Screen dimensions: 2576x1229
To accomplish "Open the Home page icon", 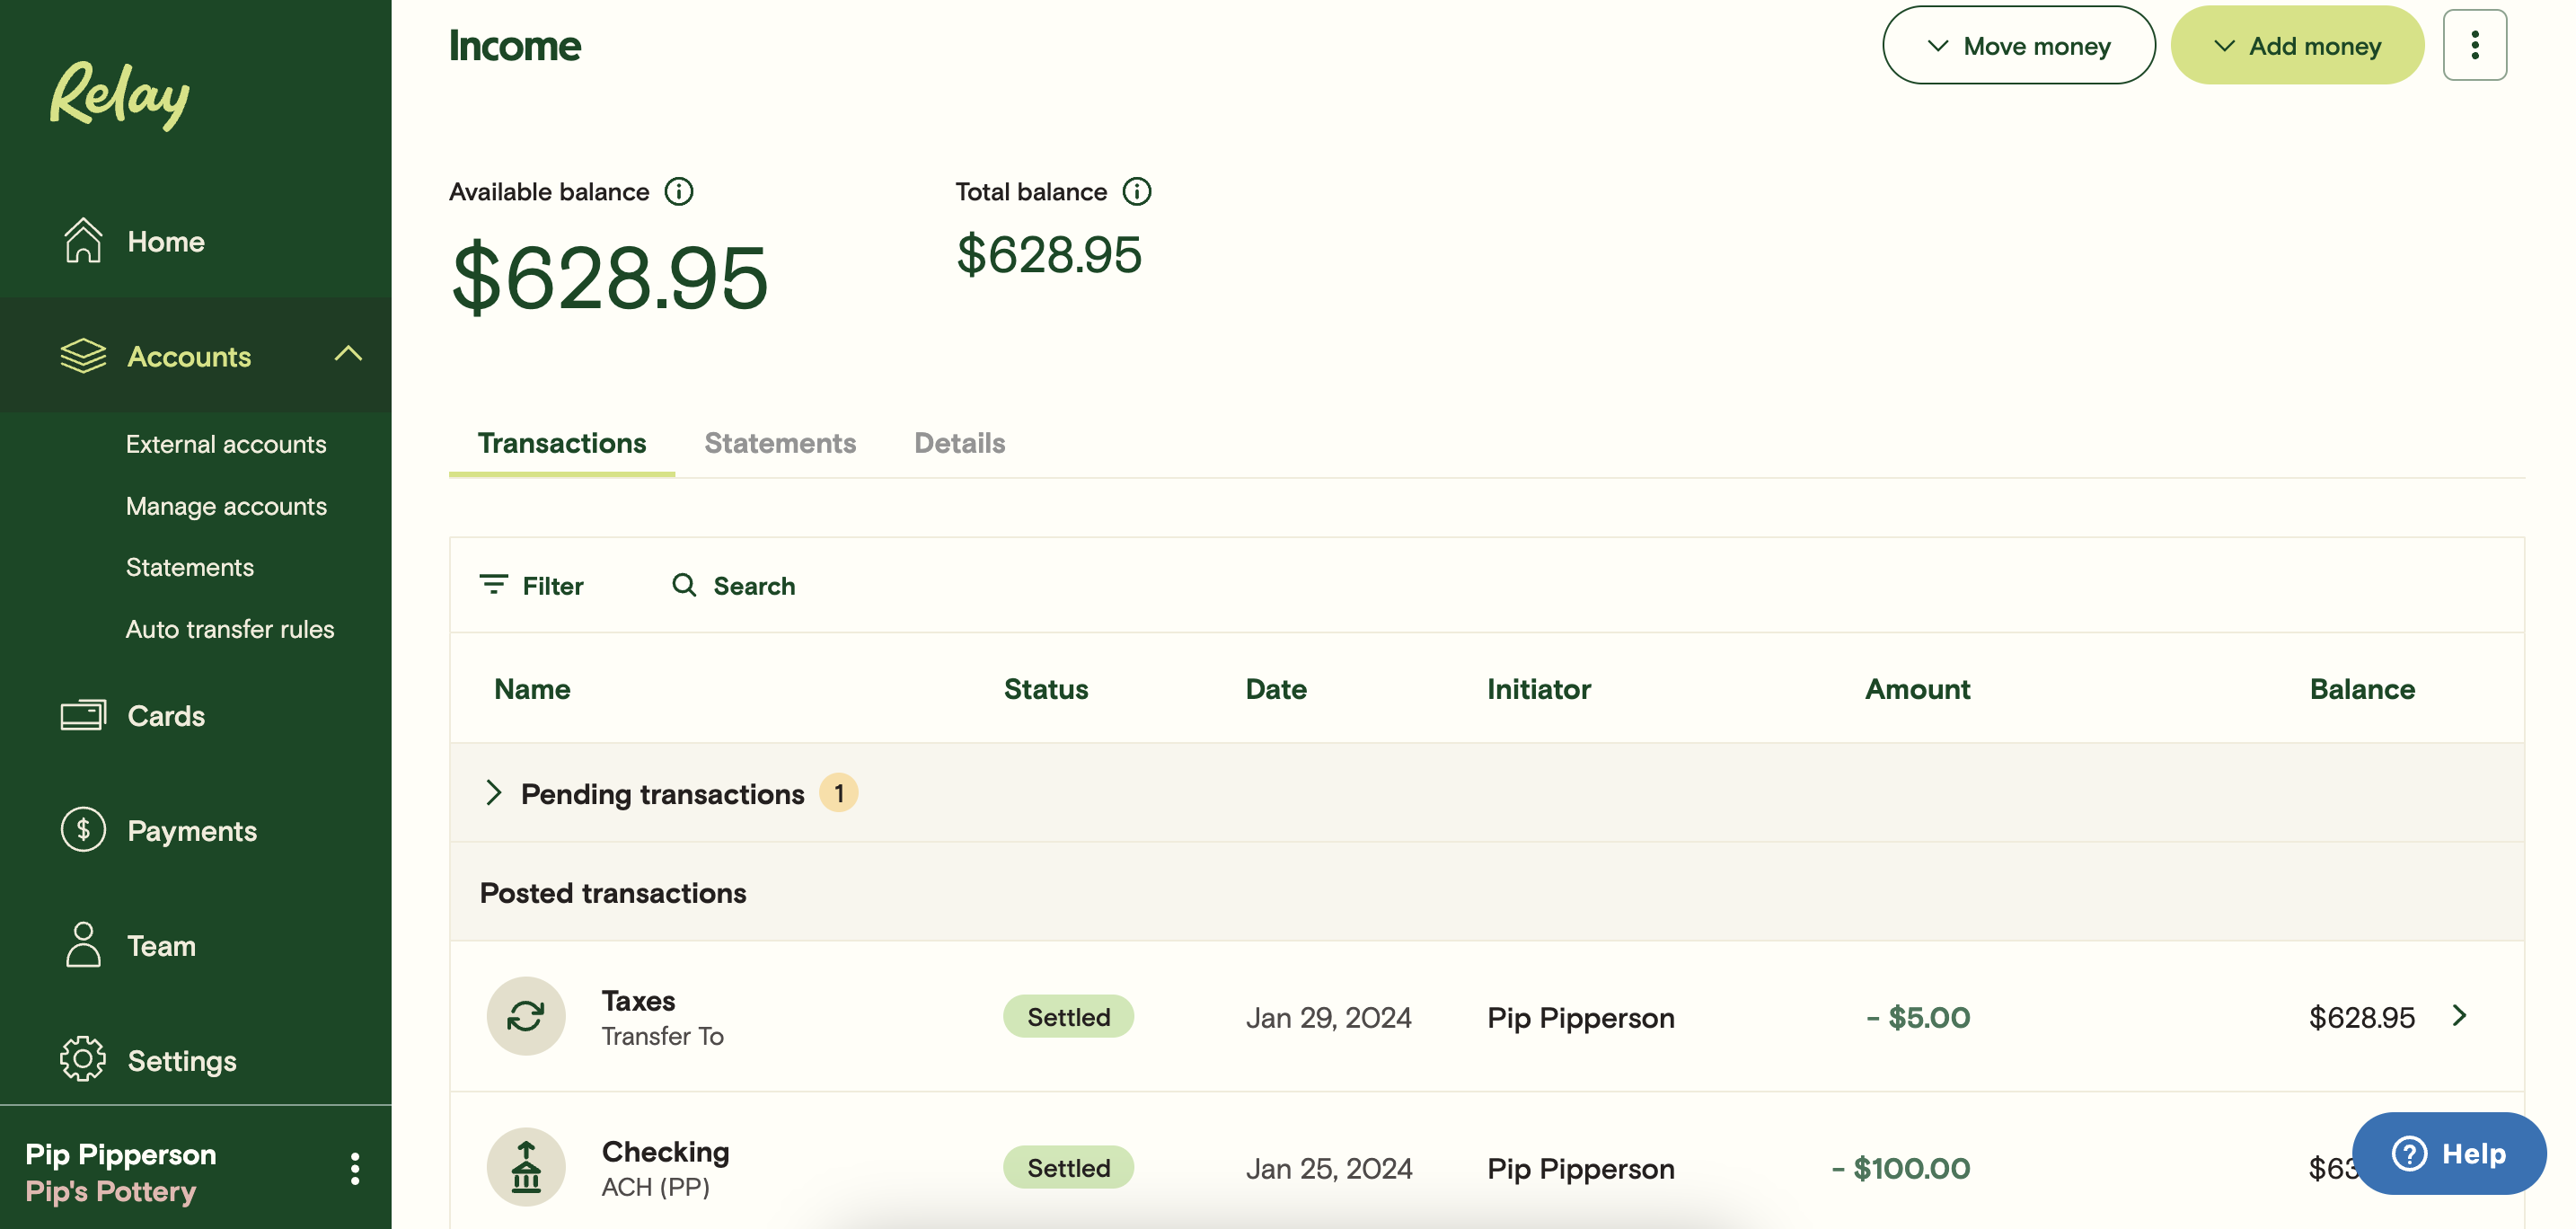I will tap(83, 241).
